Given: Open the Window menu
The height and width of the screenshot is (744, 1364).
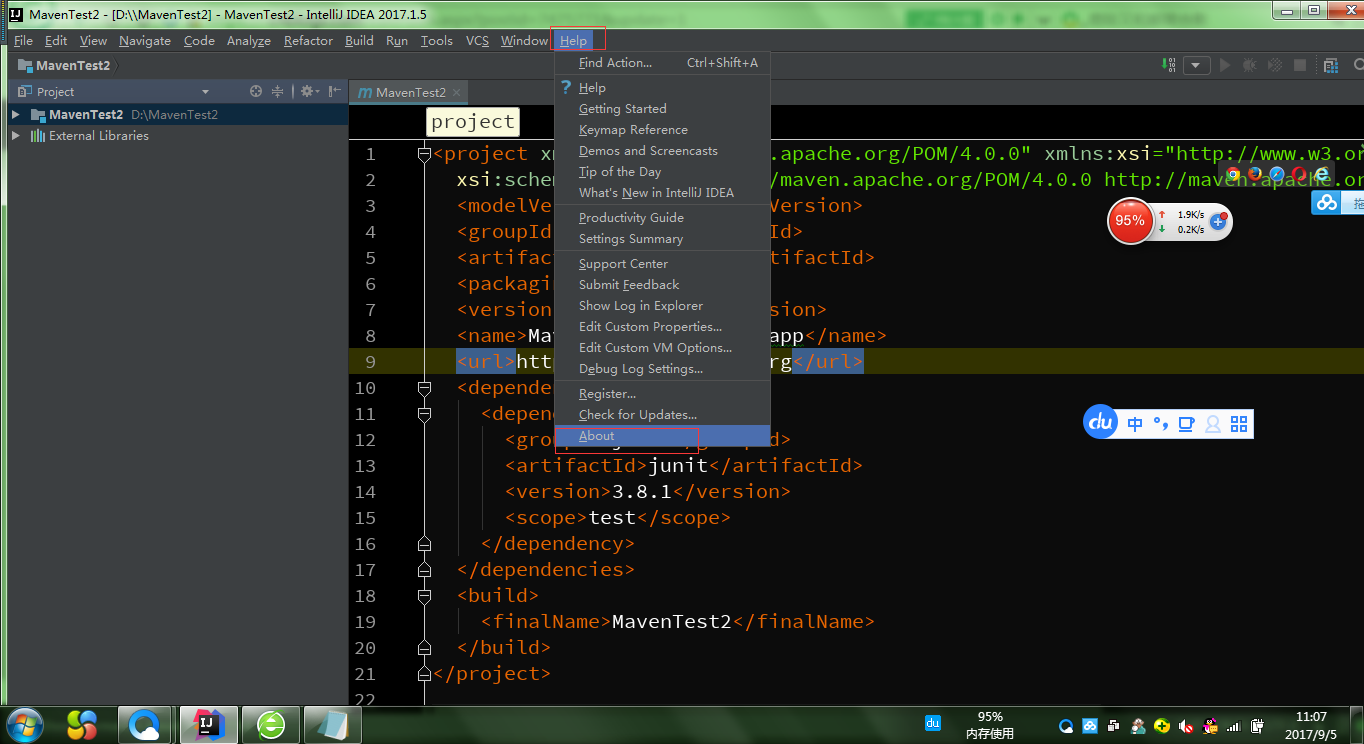Looking at the screenshot, I should [x=524, y=41].
